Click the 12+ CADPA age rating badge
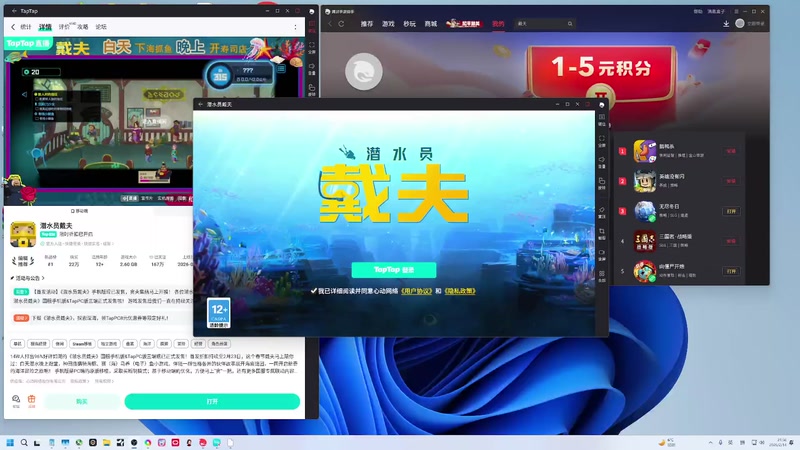The image size is (800, 450). point(218,313)
